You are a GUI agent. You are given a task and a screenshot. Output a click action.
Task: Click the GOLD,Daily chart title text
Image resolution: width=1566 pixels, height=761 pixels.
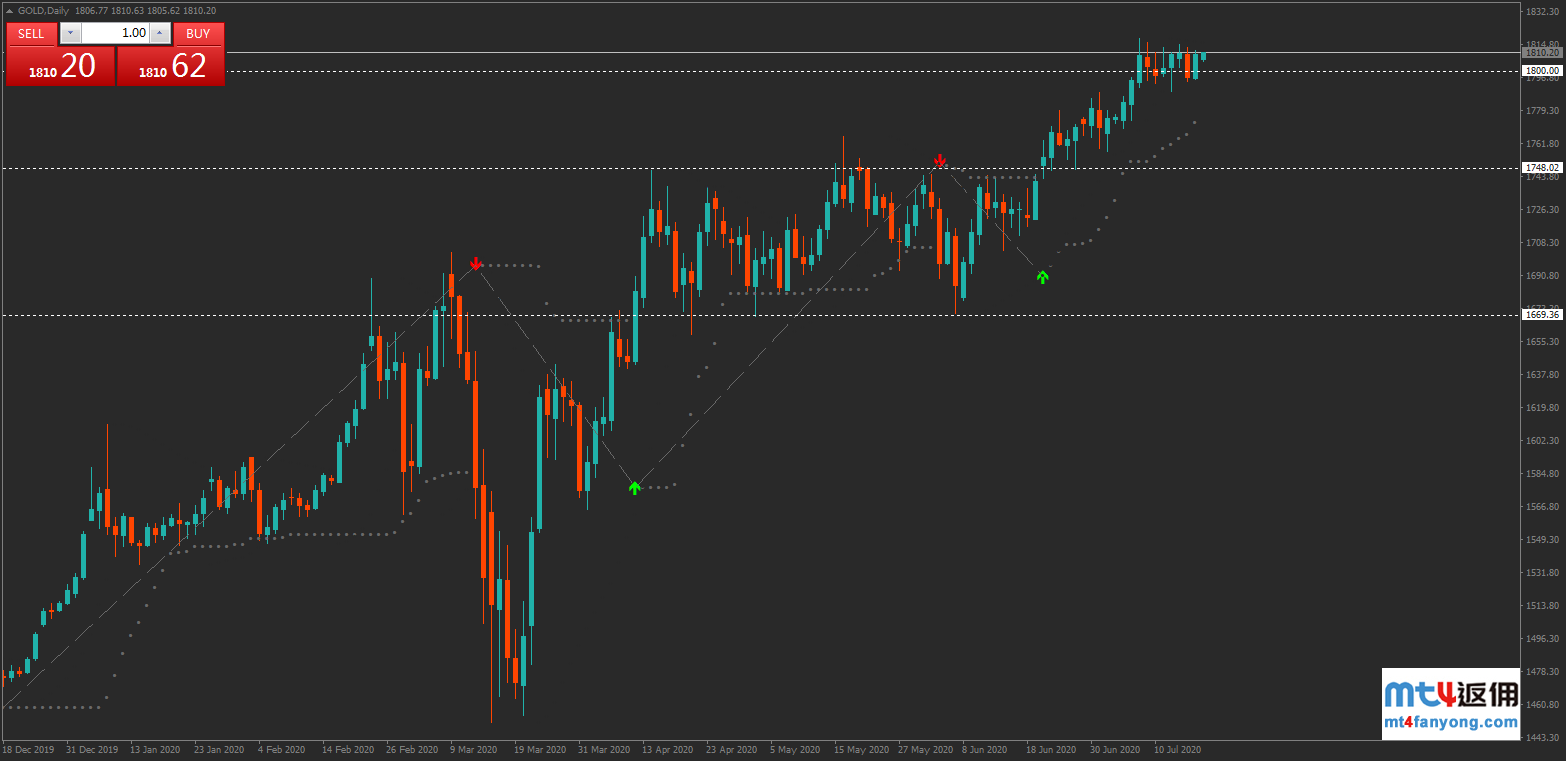[45, 10]
